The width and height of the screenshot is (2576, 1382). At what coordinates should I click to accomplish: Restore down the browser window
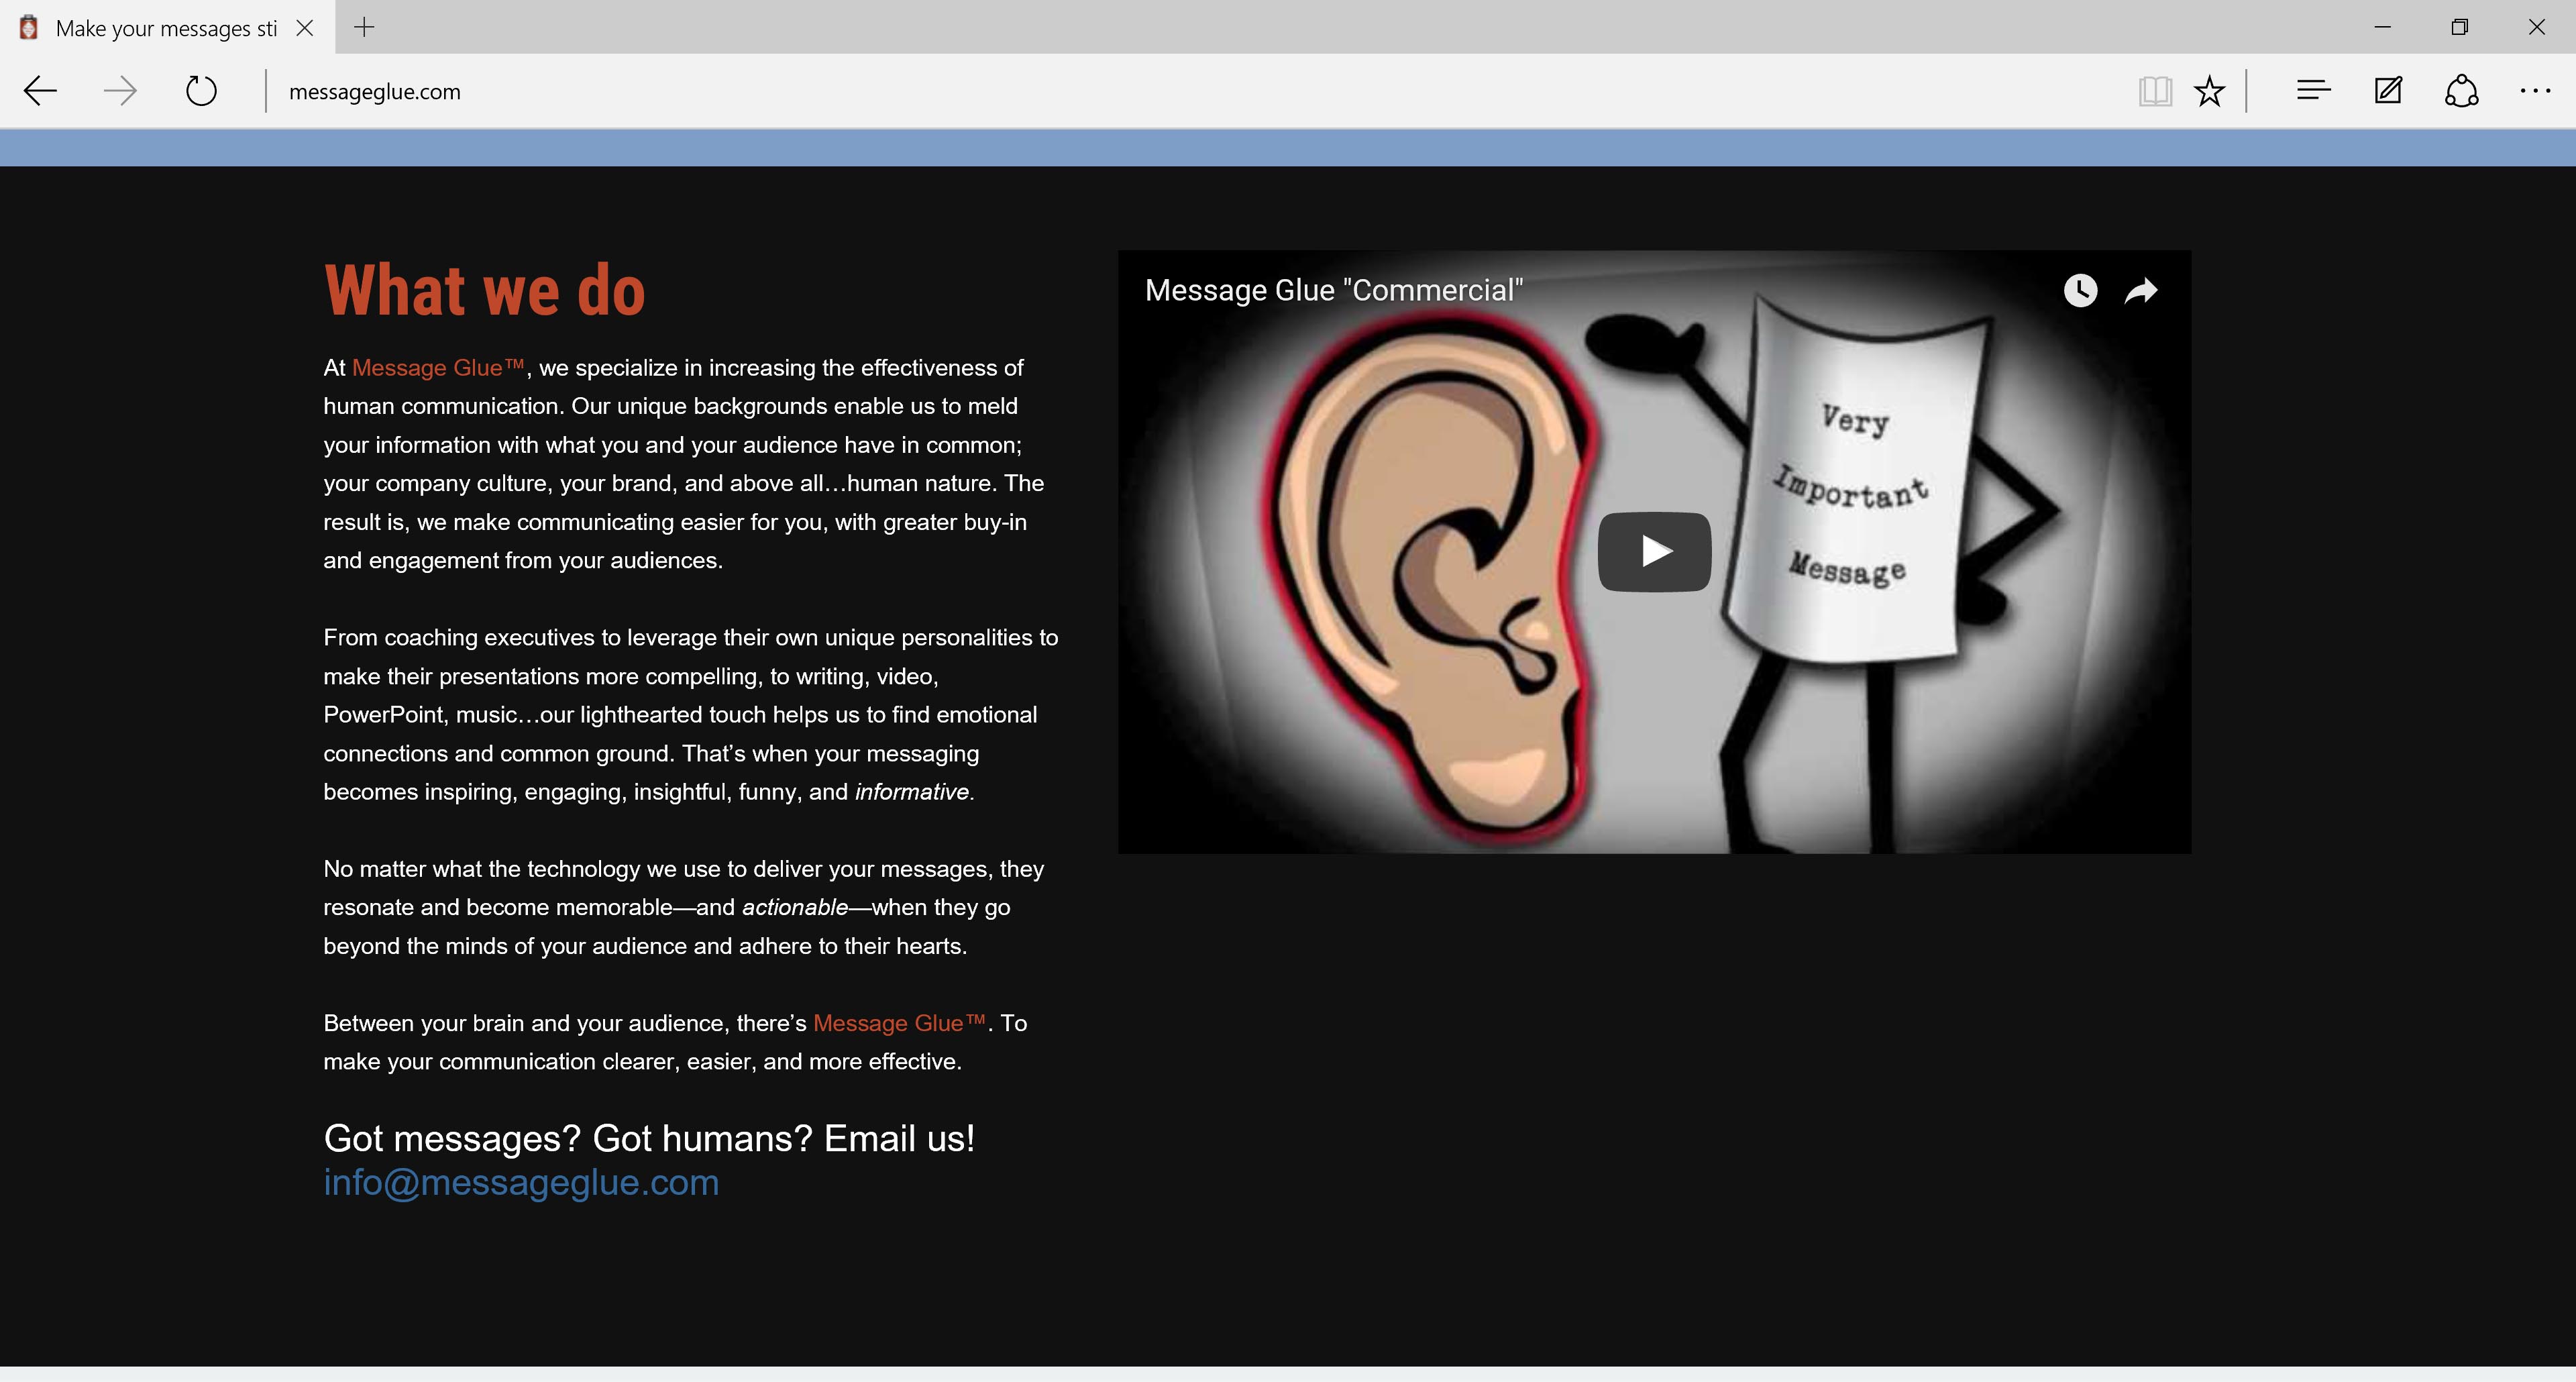2459,27
